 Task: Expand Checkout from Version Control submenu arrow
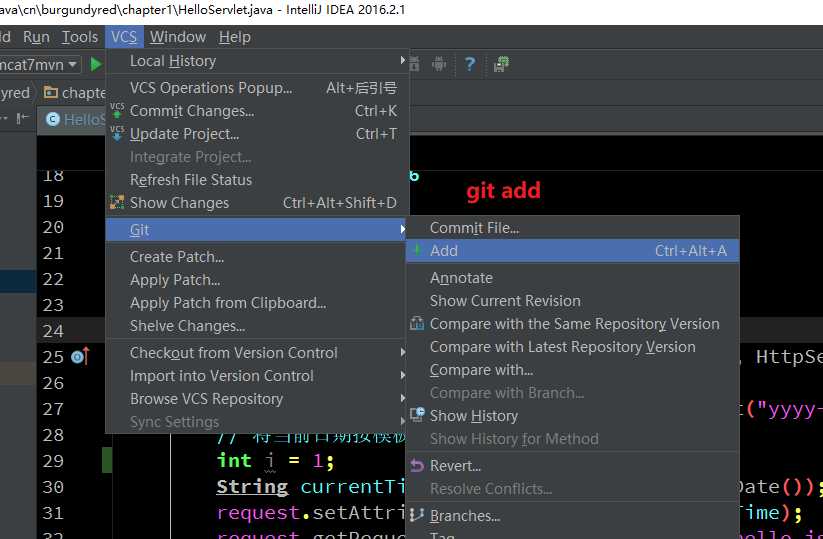pyautogui.click(x=403, y=352)
